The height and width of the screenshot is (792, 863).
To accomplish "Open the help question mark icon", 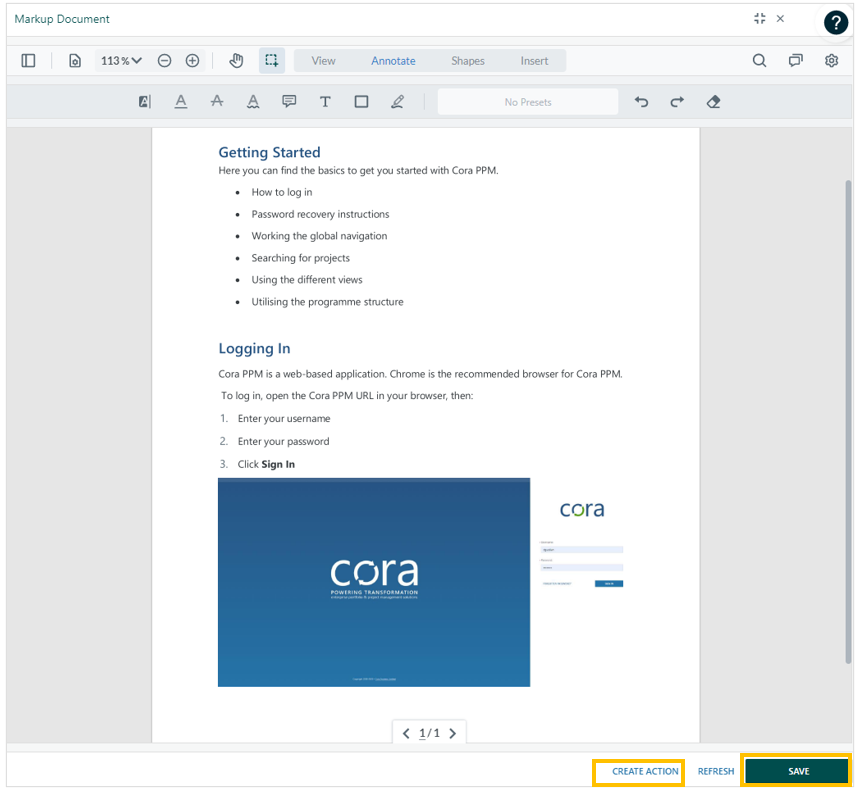I will click(x=835, y=23).
